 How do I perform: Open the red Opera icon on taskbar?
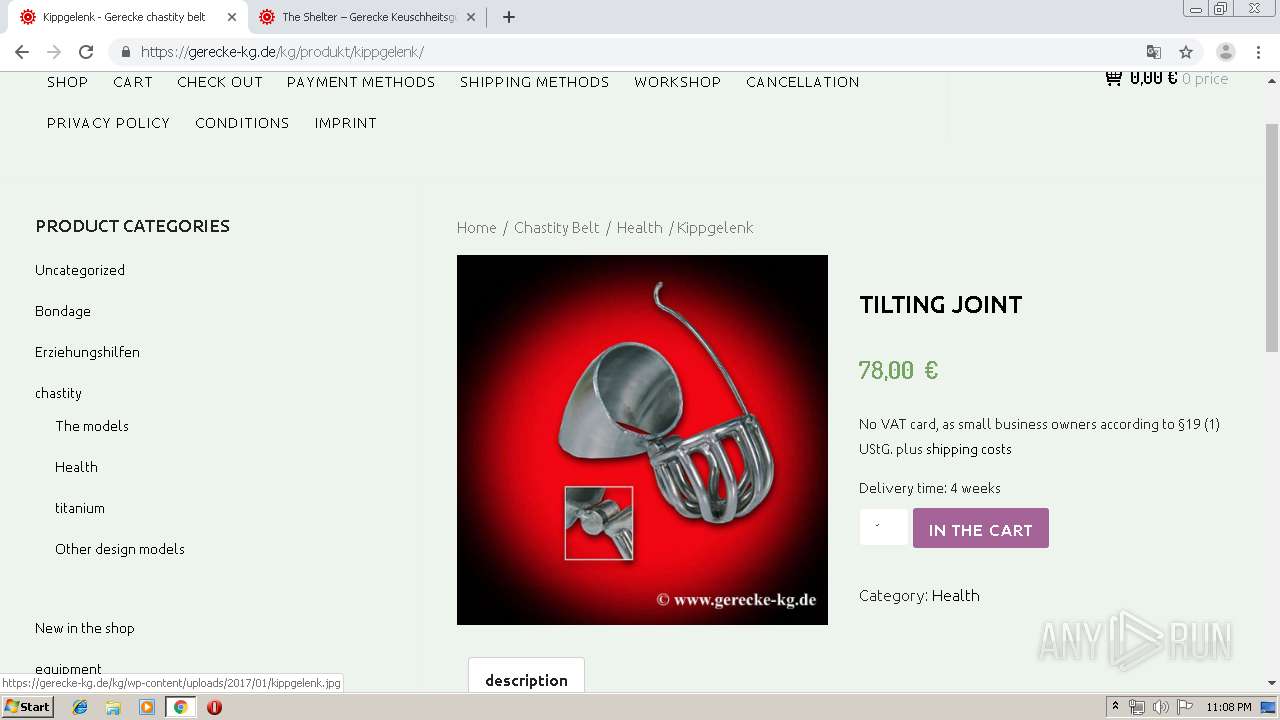[214, 707]
